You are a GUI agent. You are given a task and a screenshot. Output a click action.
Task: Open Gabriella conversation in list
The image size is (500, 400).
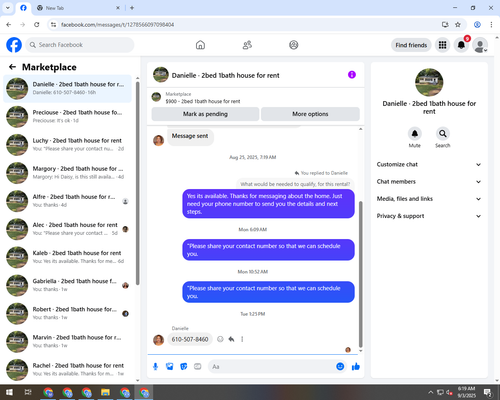pos(67,285)
